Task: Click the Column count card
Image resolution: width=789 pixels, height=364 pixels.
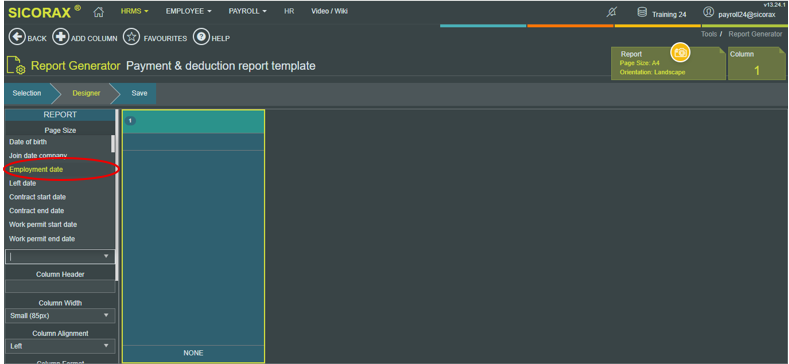Action: pos(757,64)
